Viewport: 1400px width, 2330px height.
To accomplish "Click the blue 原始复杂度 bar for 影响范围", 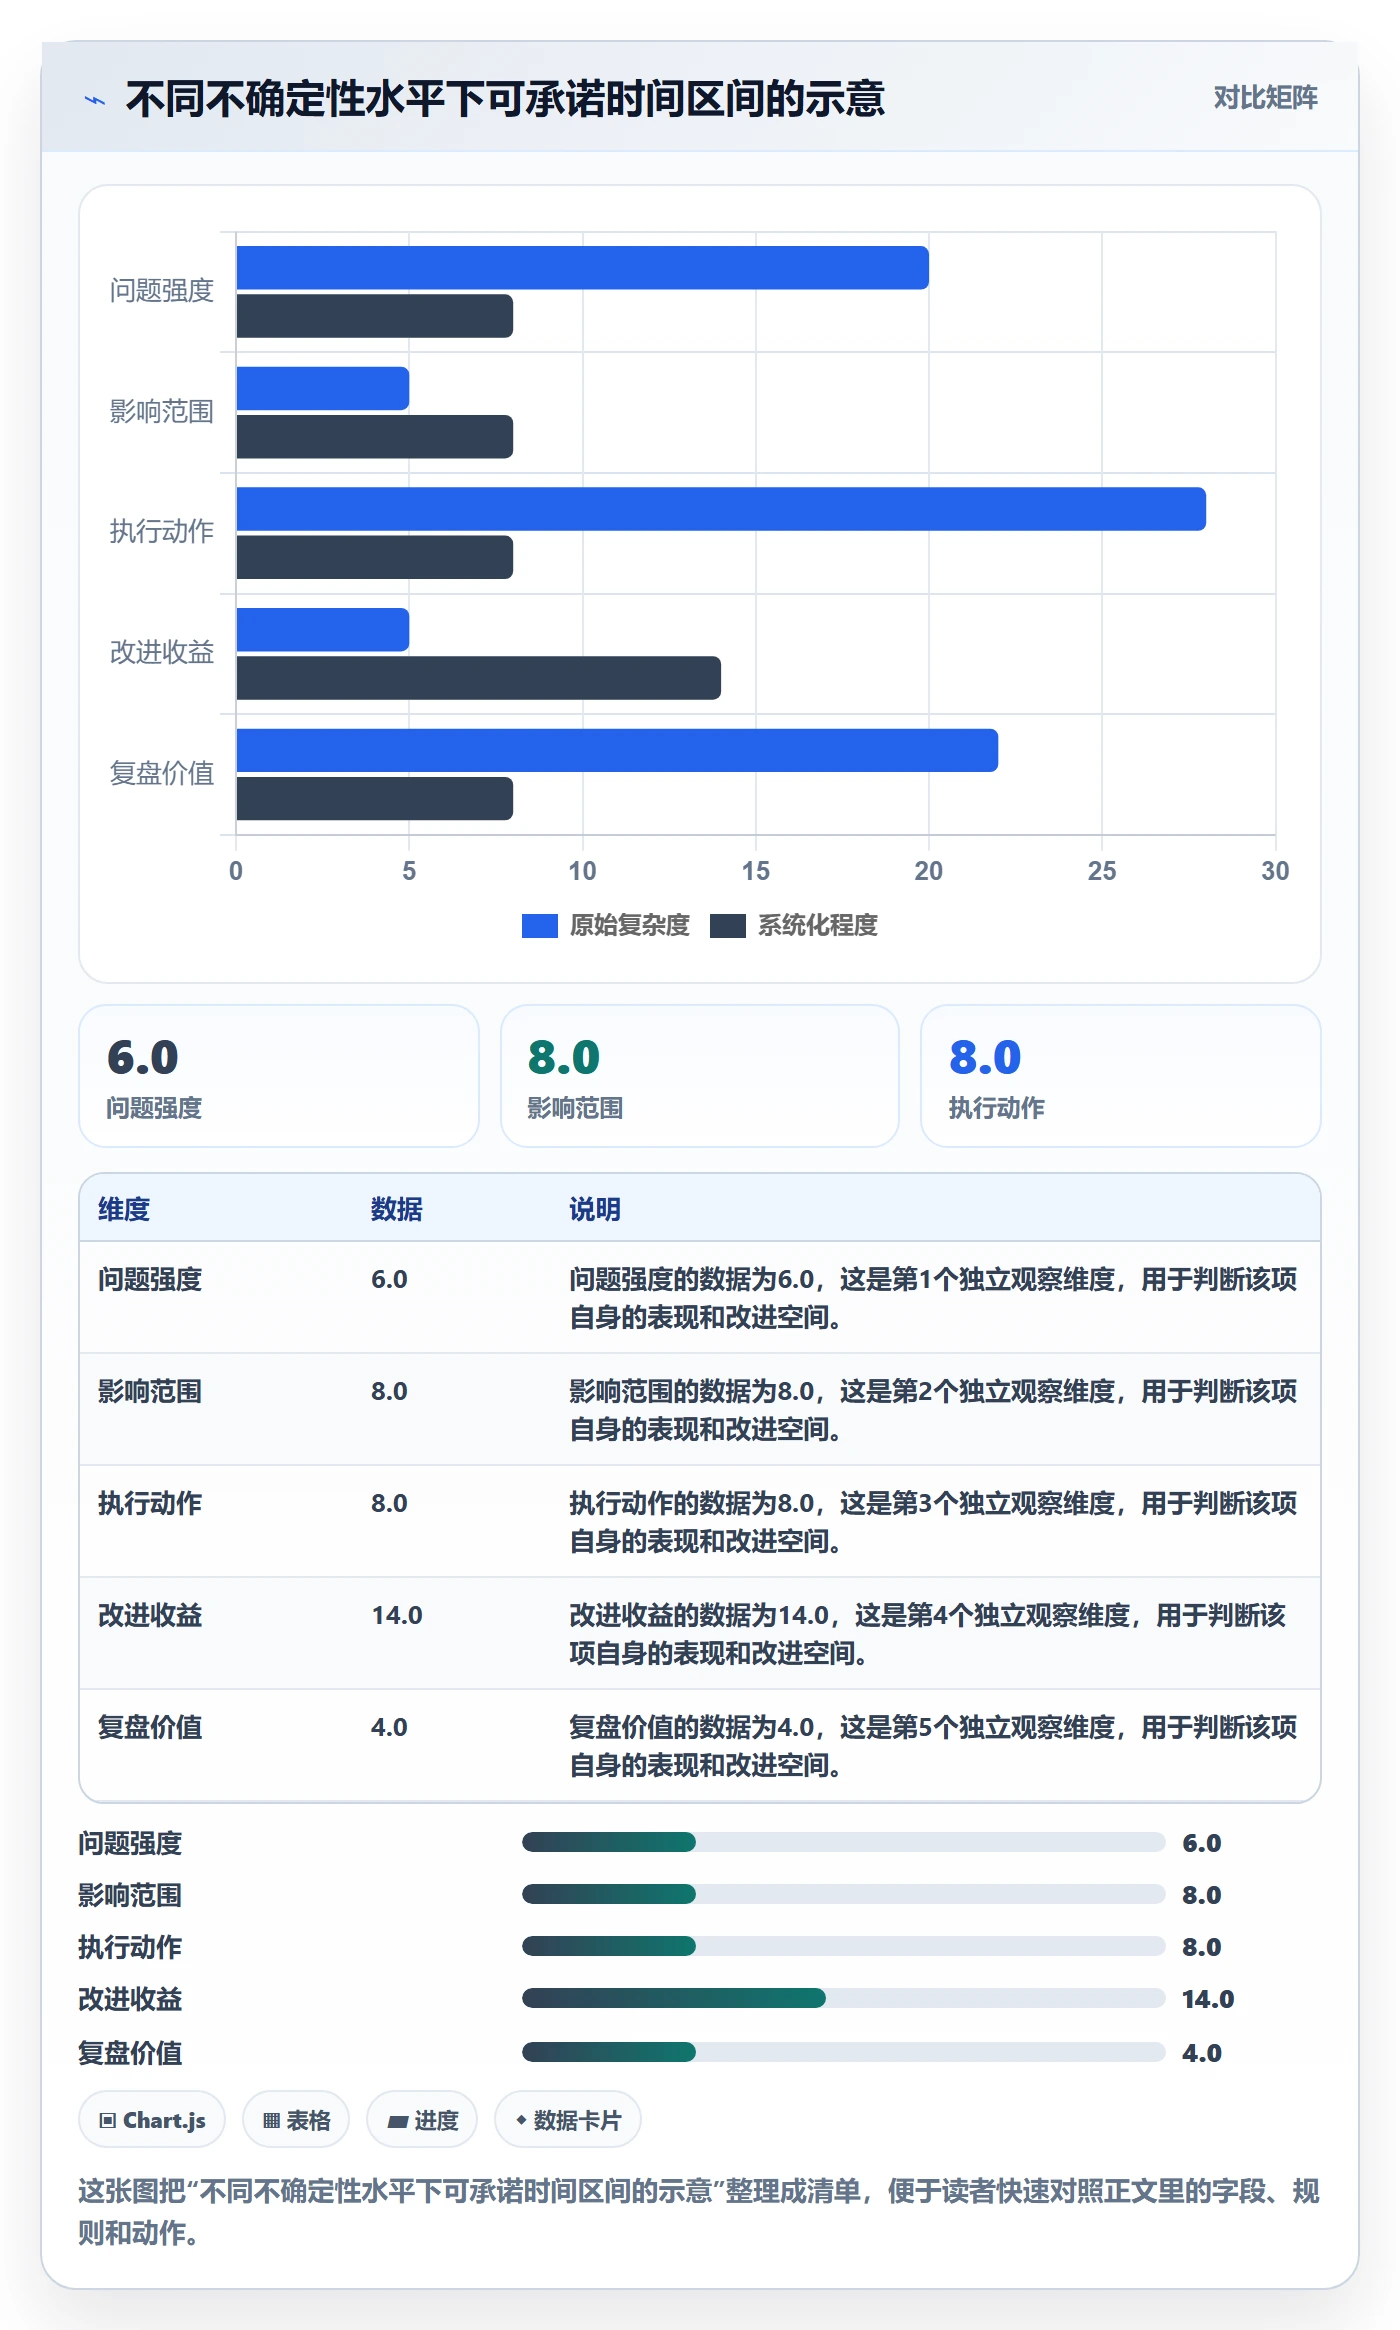I will tap(323, 388).
